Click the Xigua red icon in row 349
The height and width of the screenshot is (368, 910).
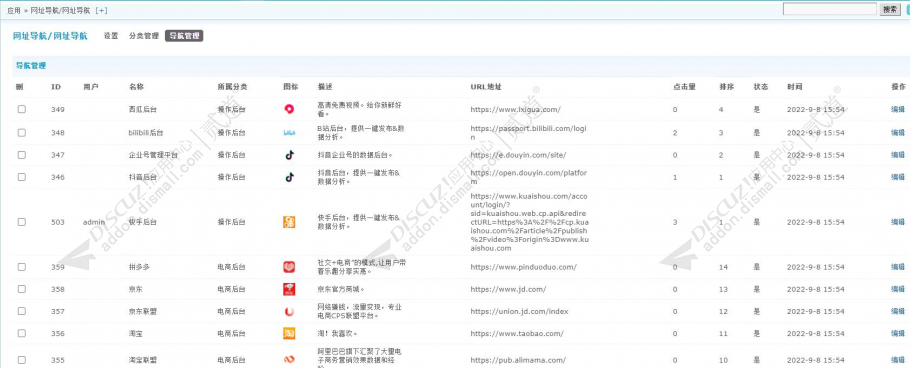[x=289, y=109]
